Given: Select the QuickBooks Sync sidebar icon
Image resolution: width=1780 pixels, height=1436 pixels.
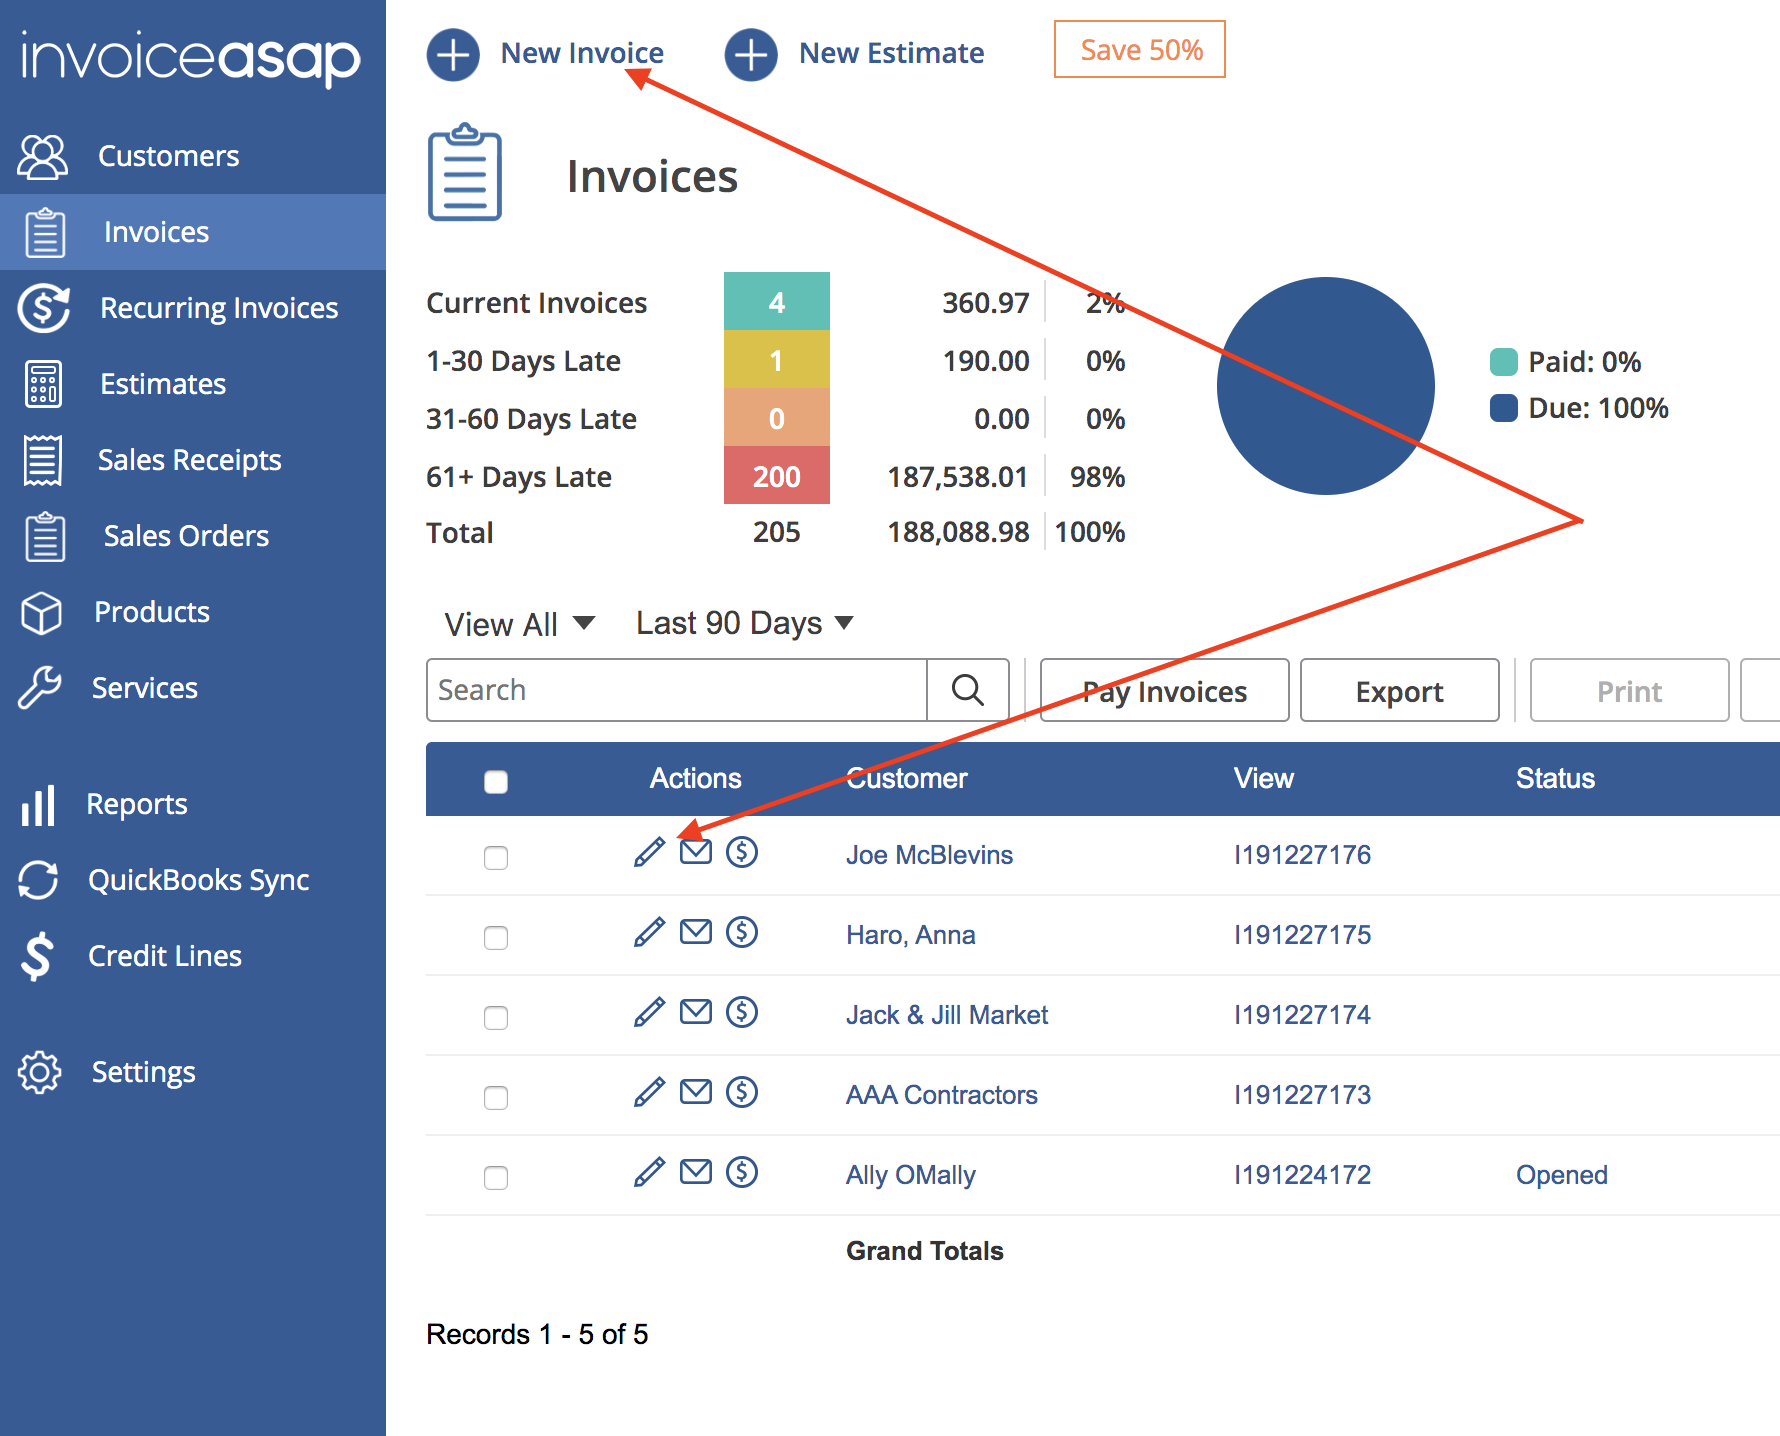Looking at the screenshot, I should 39,879.
